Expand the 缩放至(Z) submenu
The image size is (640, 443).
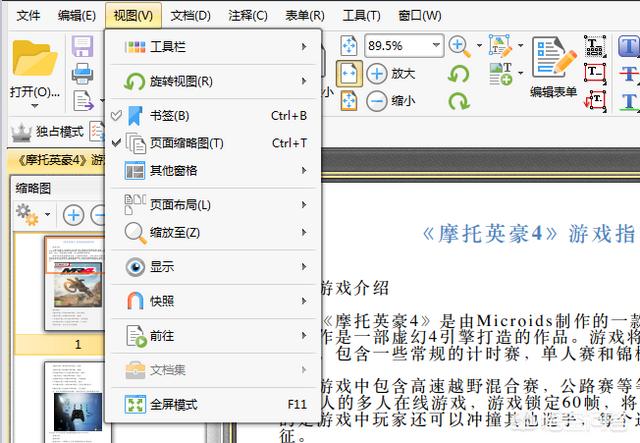(213, 232)
